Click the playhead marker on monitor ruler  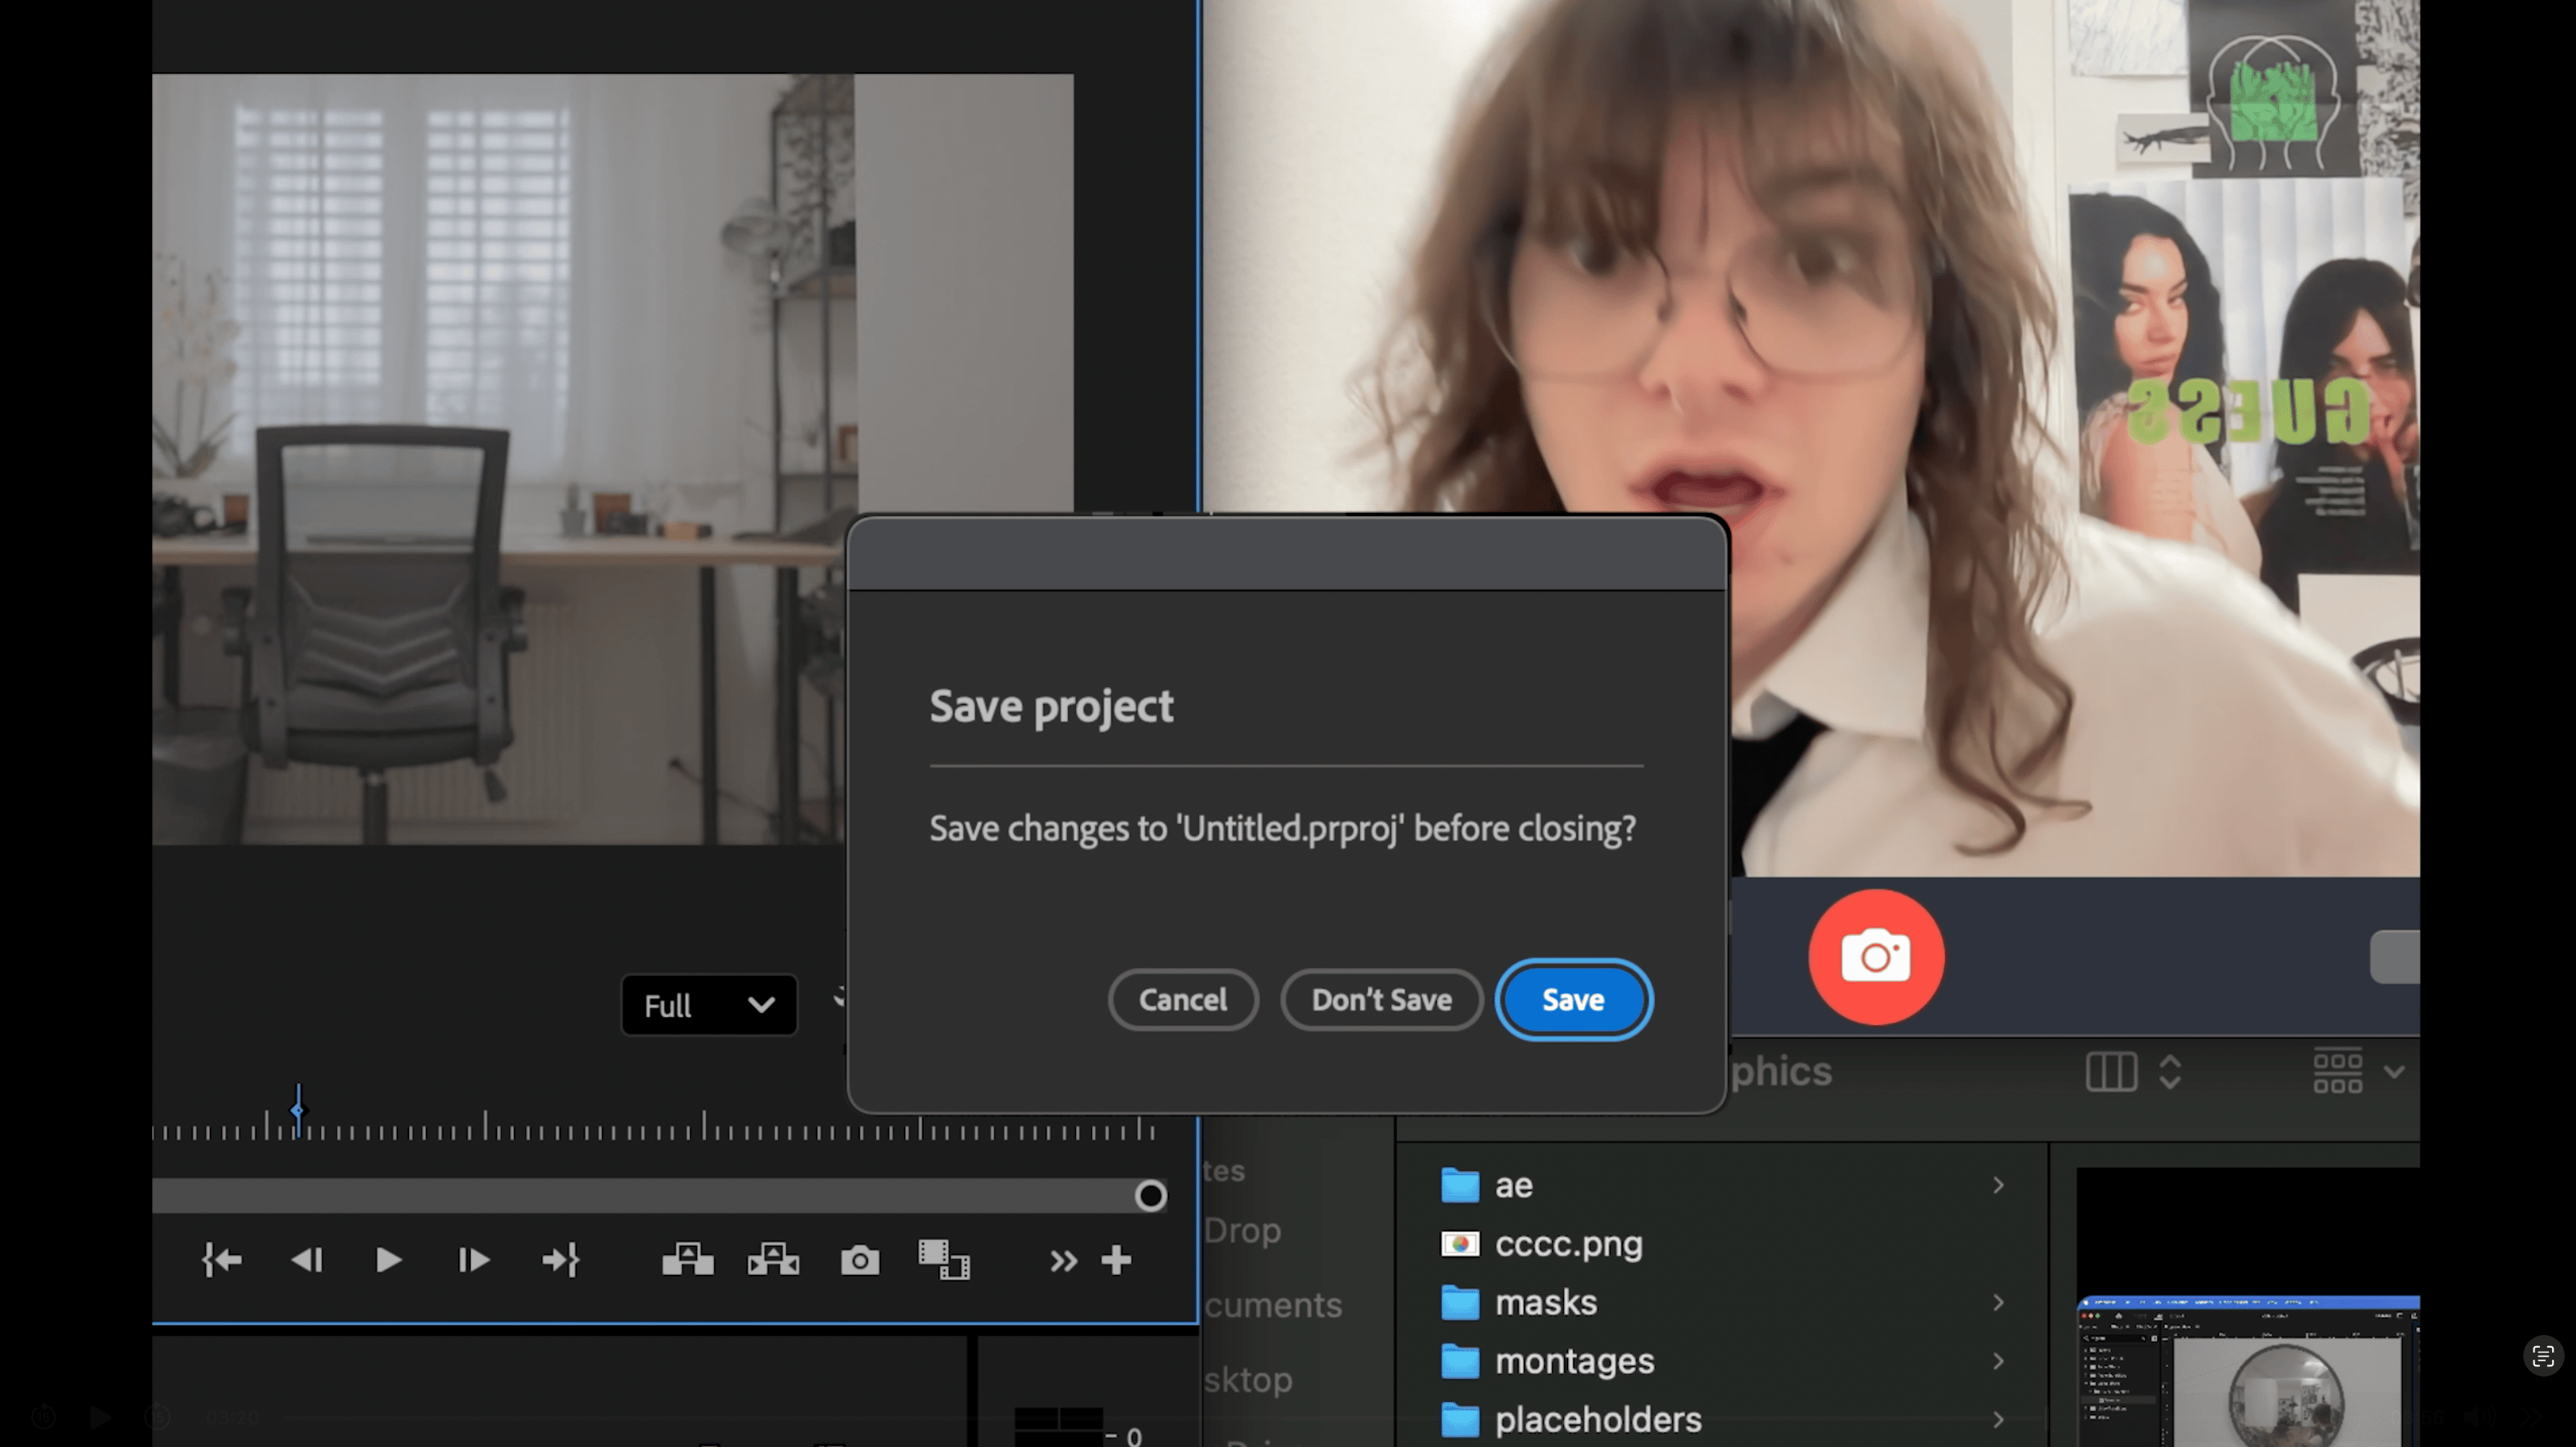point(298,1110)
